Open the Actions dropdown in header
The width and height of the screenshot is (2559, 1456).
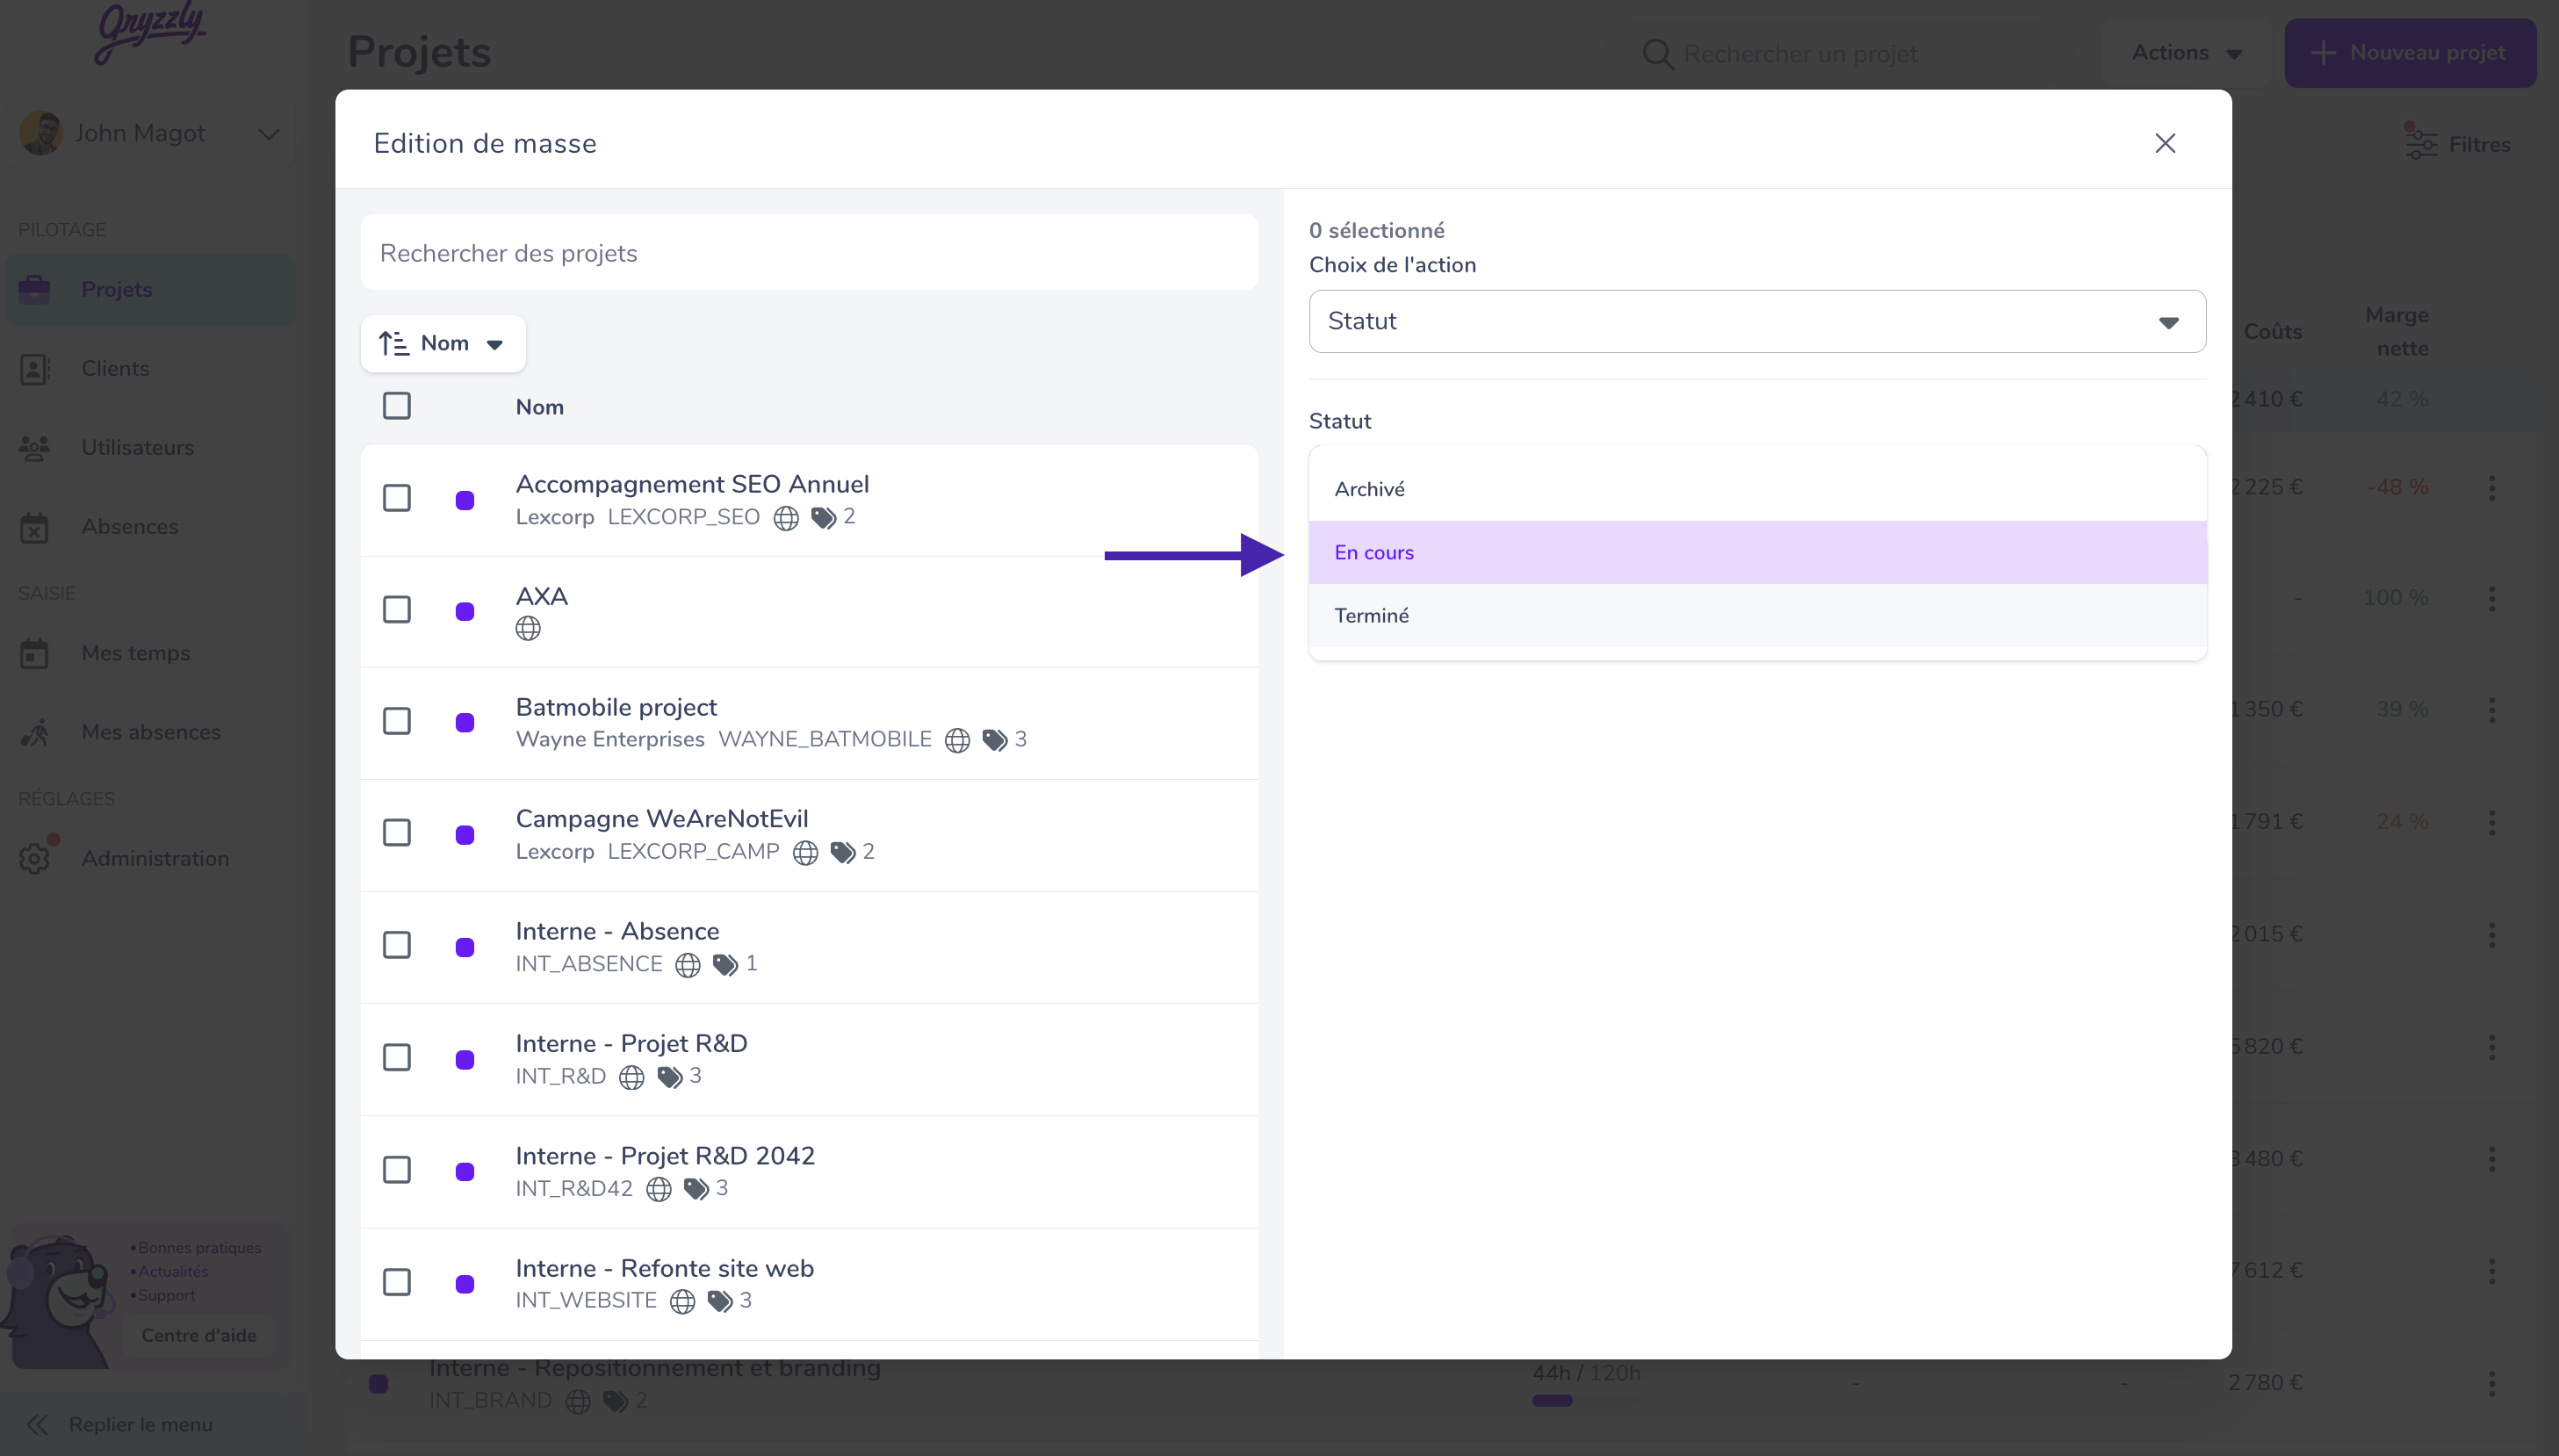2186,53
